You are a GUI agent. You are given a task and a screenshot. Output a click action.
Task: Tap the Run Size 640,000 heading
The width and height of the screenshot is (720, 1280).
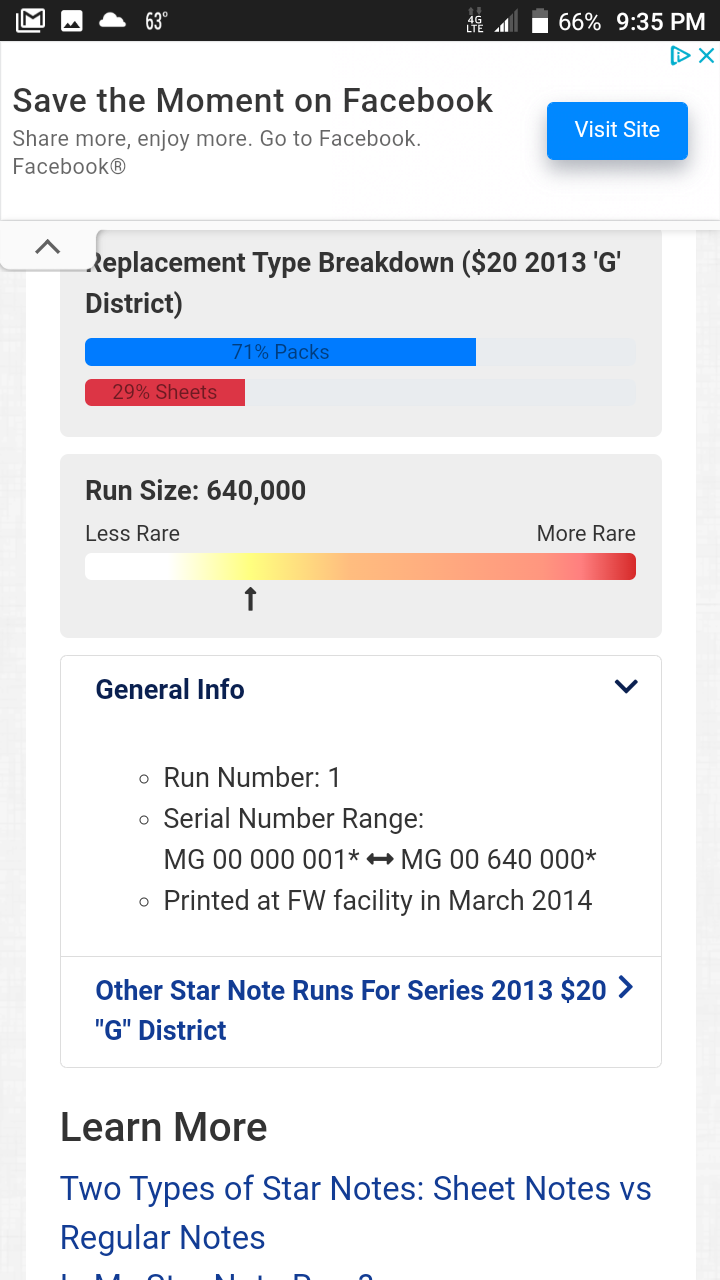pos(196,490)
